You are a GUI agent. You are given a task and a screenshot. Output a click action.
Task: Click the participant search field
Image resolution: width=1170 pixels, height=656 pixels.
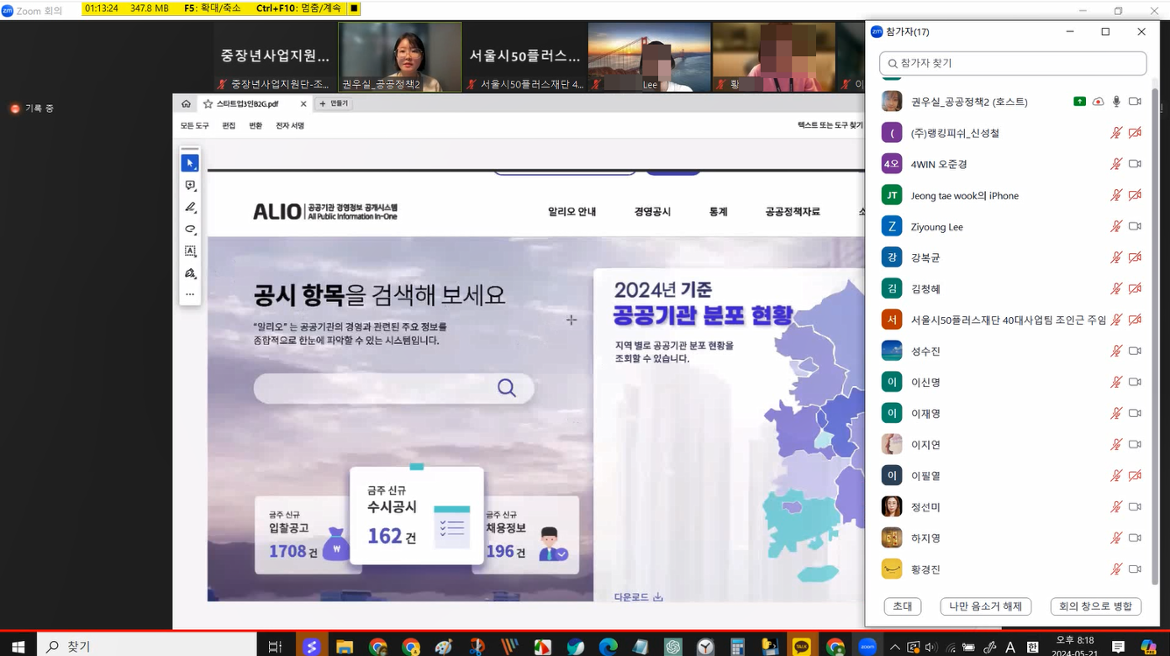click(x=1013, y=63)
